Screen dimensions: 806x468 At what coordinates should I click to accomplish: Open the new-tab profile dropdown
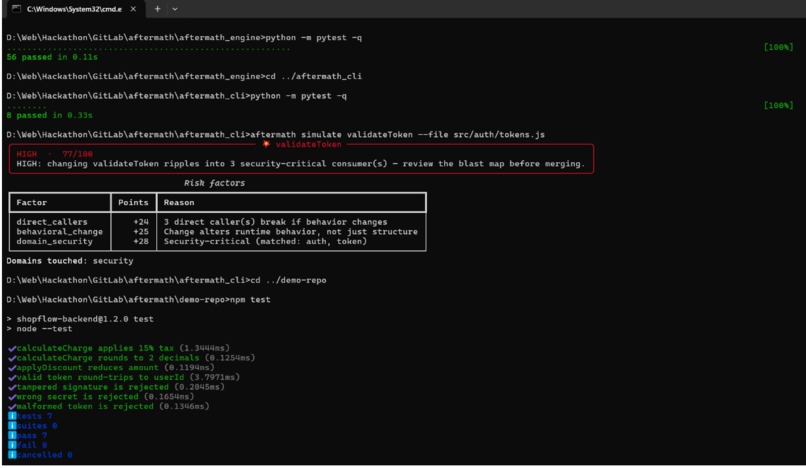click(175, 9)
